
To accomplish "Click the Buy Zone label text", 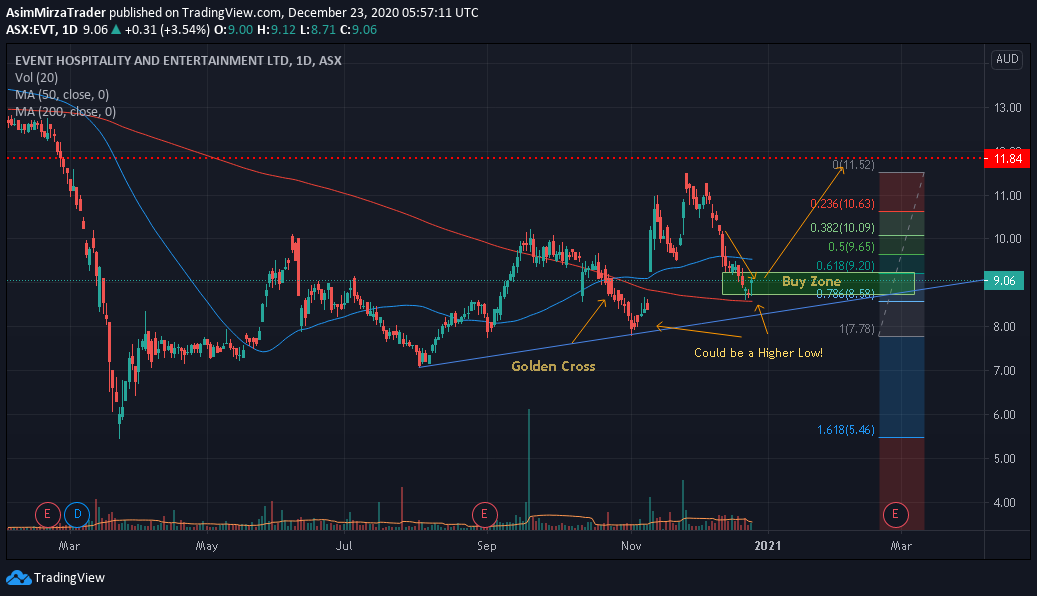I will point(811,281).
